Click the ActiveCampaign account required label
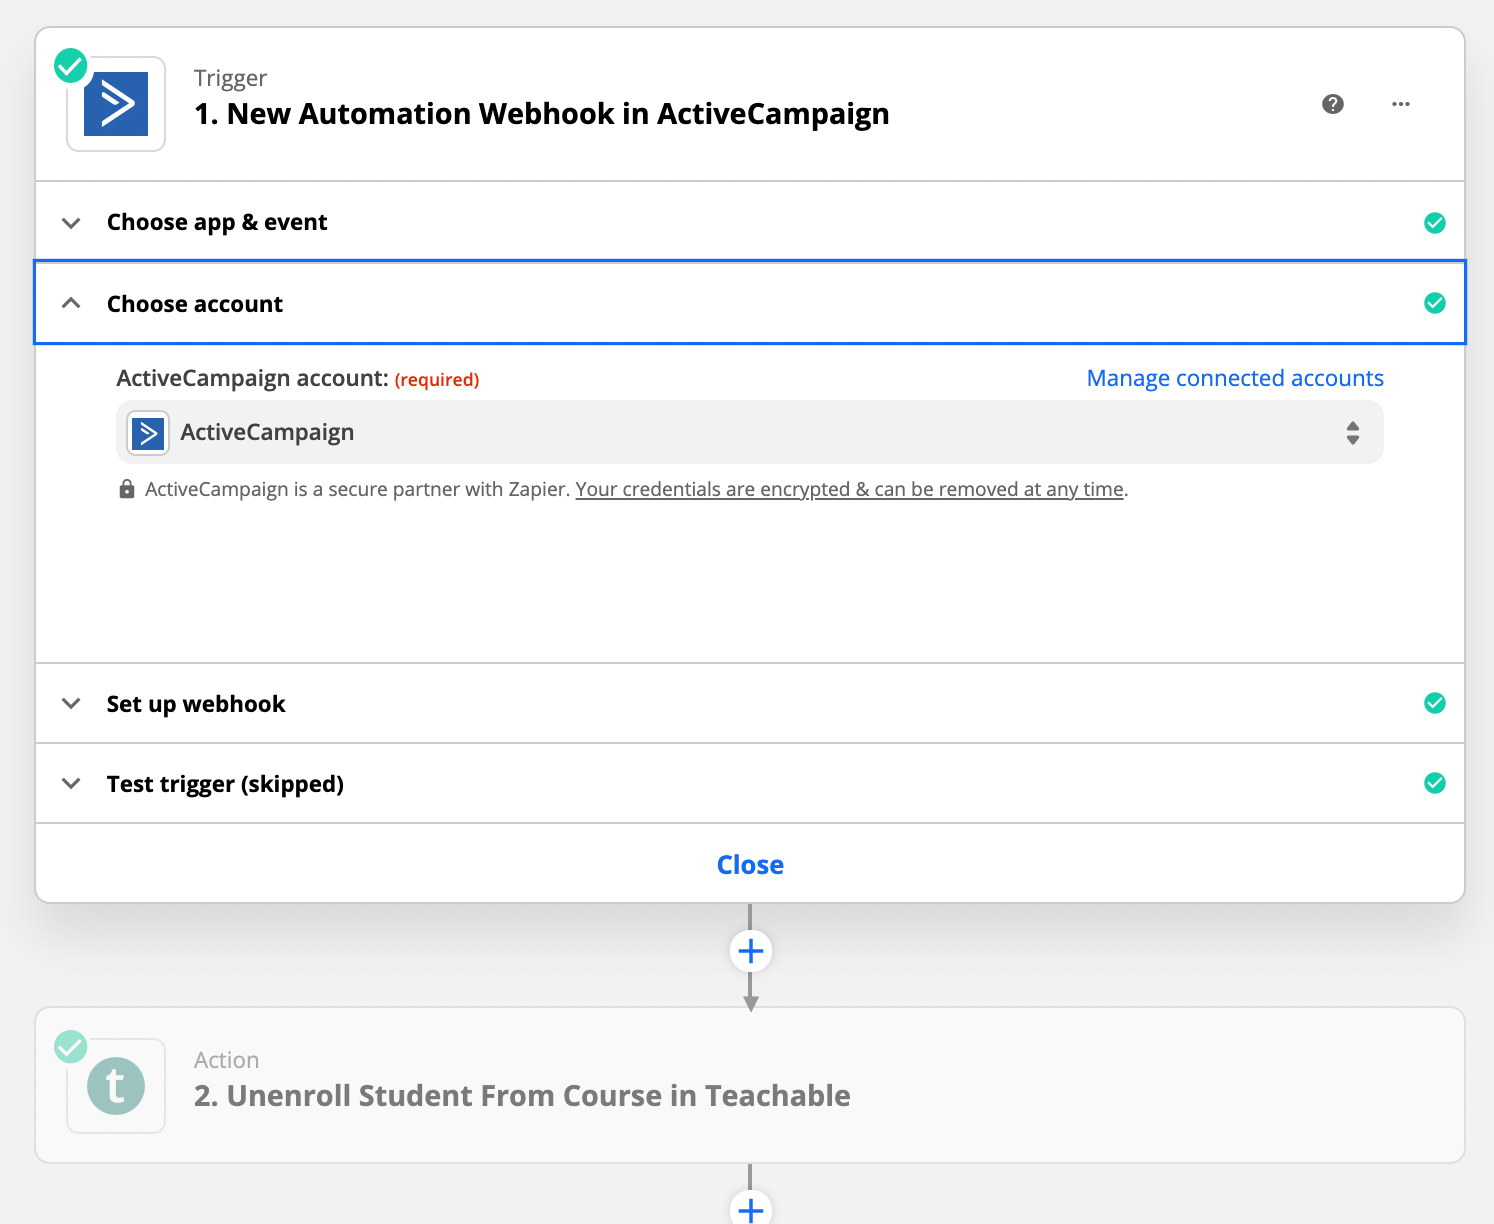The height and width of the screenshot is (1224, 1494). coord(298,378)
